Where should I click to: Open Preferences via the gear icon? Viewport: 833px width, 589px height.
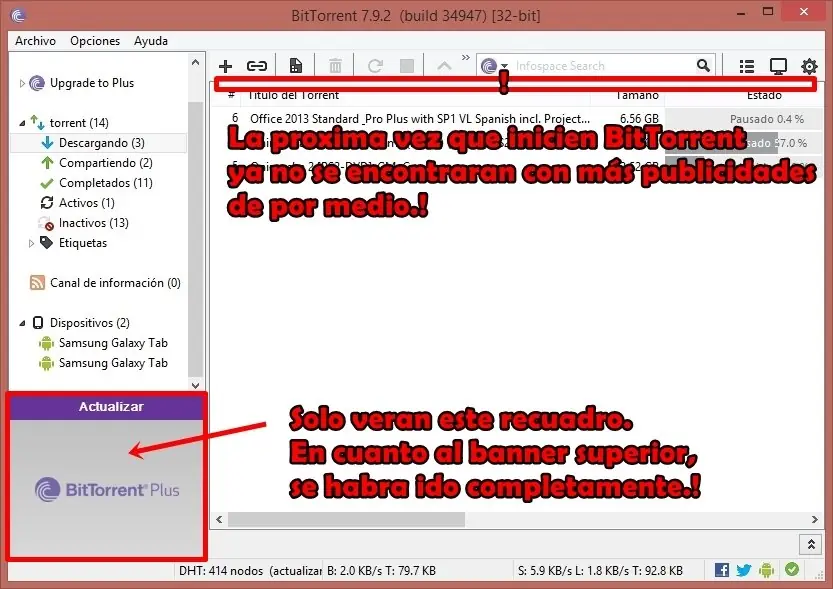(x=809, y=66)
